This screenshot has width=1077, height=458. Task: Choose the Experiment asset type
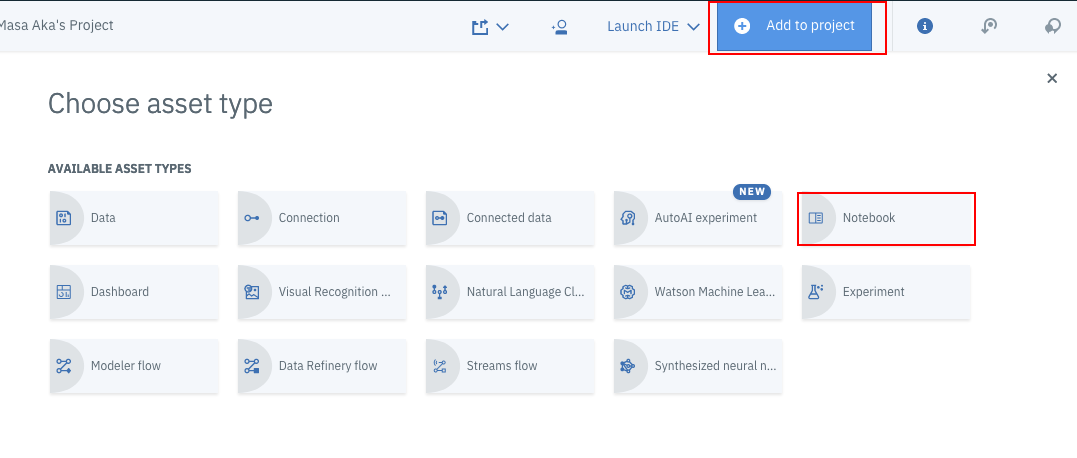[886, 292]
